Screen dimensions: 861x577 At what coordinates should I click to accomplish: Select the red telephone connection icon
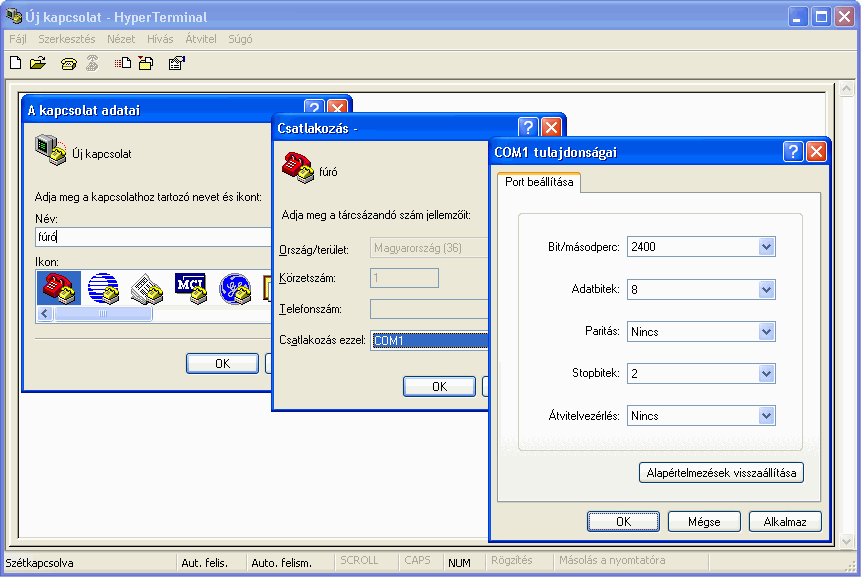tap(59, 288)
